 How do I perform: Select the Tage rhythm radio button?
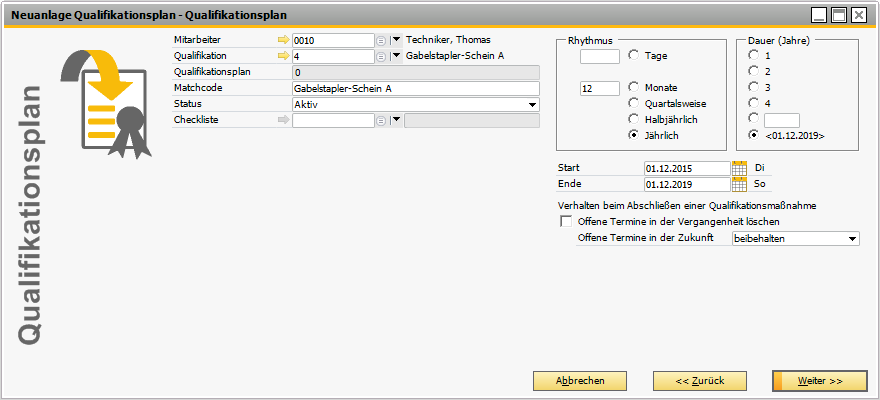(x=634, y=56)
